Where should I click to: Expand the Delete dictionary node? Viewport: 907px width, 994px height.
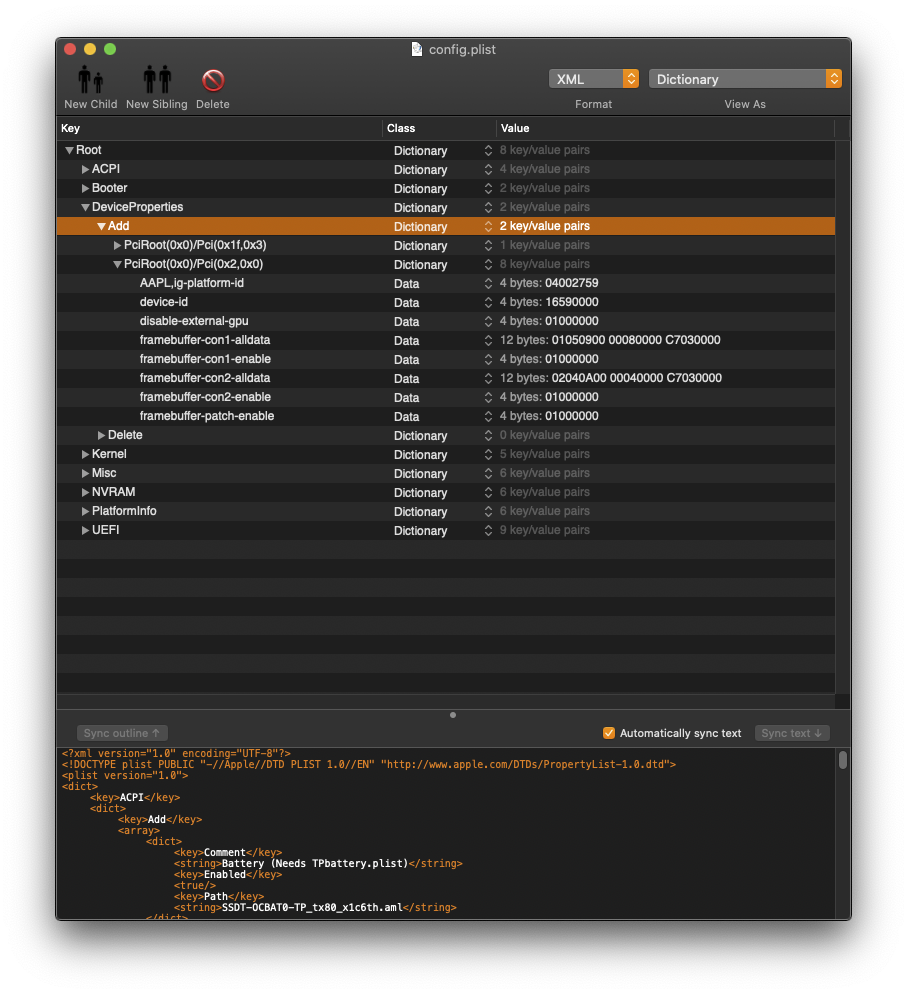click(x=101, y=436)
